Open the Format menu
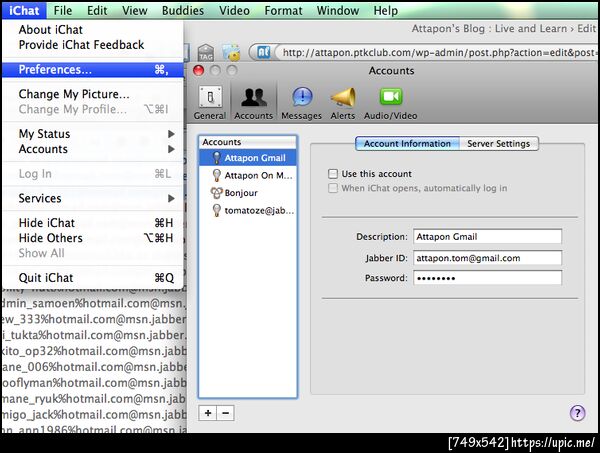The width and height of the screenshot is (600, 453). pos(283,10)
